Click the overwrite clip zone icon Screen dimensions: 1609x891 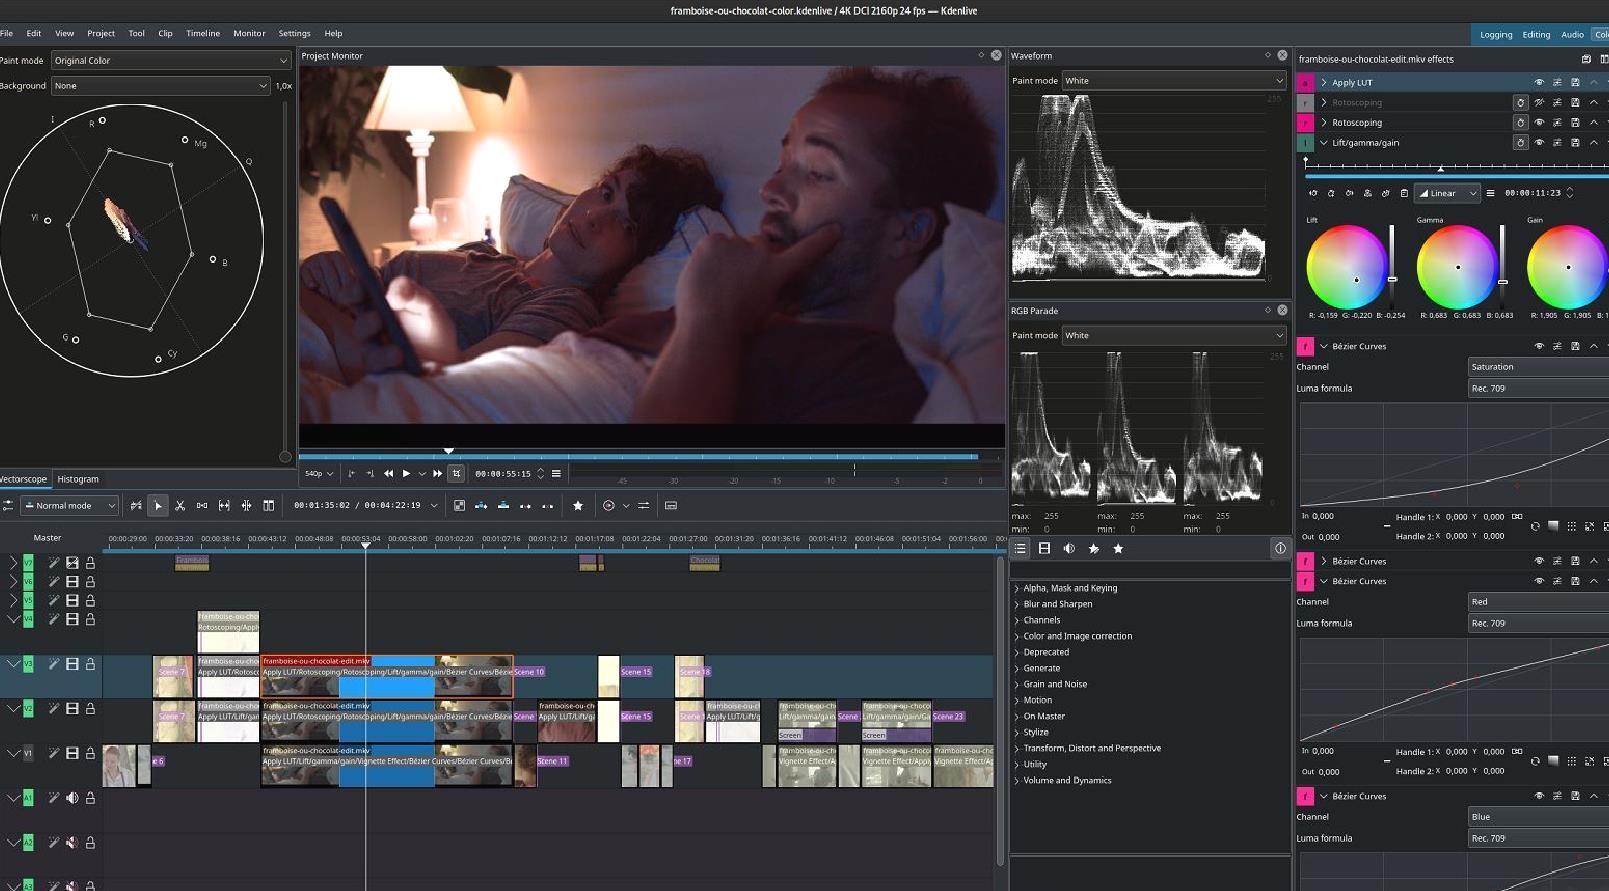503,506
